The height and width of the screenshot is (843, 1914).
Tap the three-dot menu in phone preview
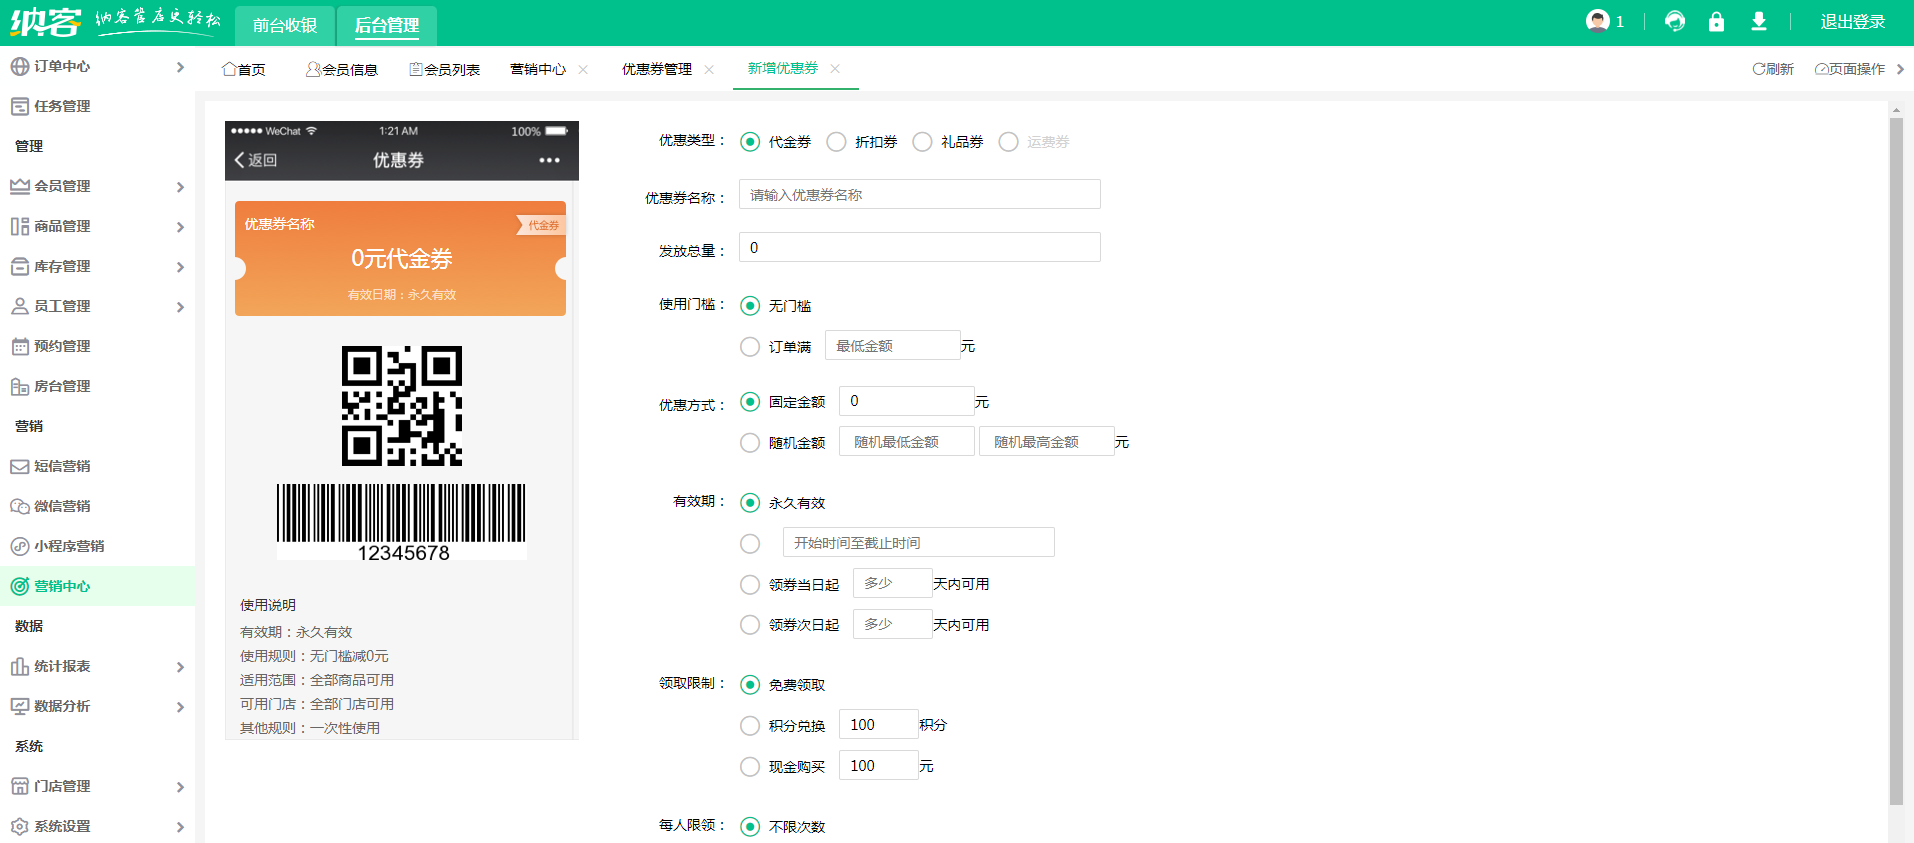pyautogui.click(x=549, y=160)
